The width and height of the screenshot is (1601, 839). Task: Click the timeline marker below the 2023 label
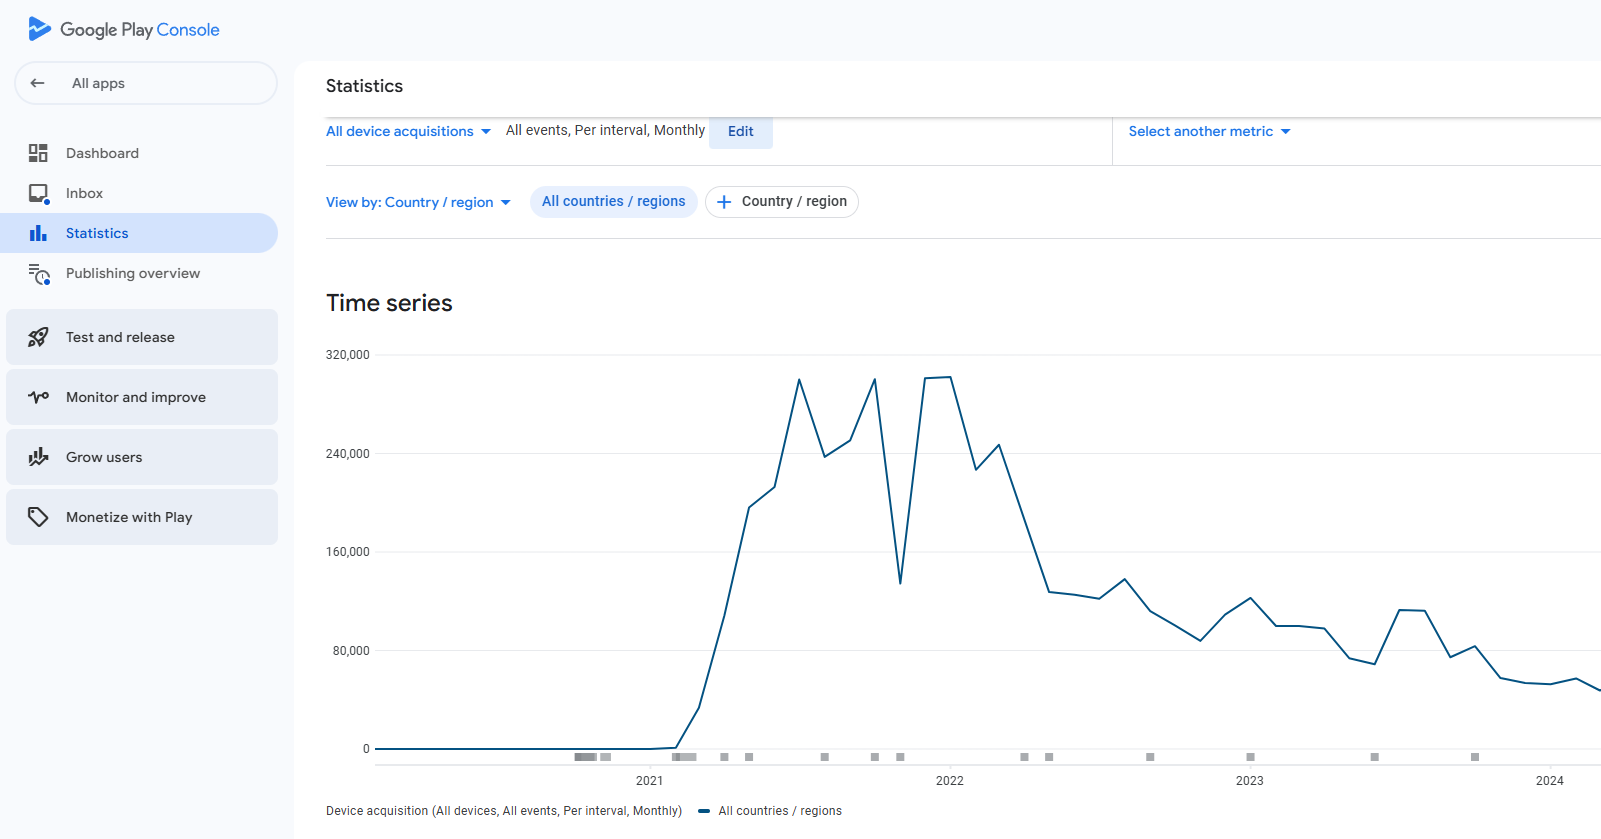coord(1250,757)
